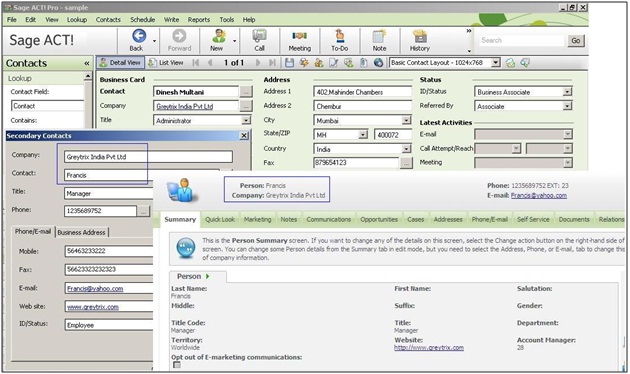The height and width of the screenshot is (374, 630).
Task: Switch to Detail View
Action: [120, 63]
